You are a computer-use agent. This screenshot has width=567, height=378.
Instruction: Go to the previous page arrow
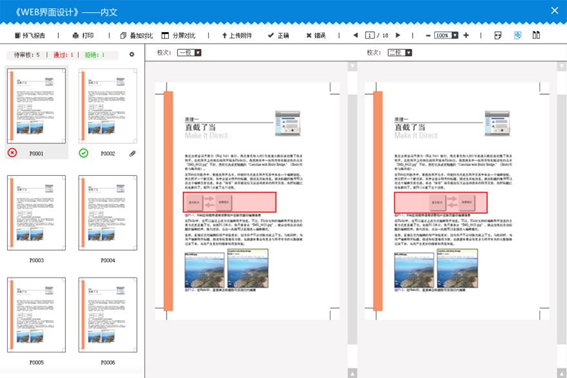point(355,35)
